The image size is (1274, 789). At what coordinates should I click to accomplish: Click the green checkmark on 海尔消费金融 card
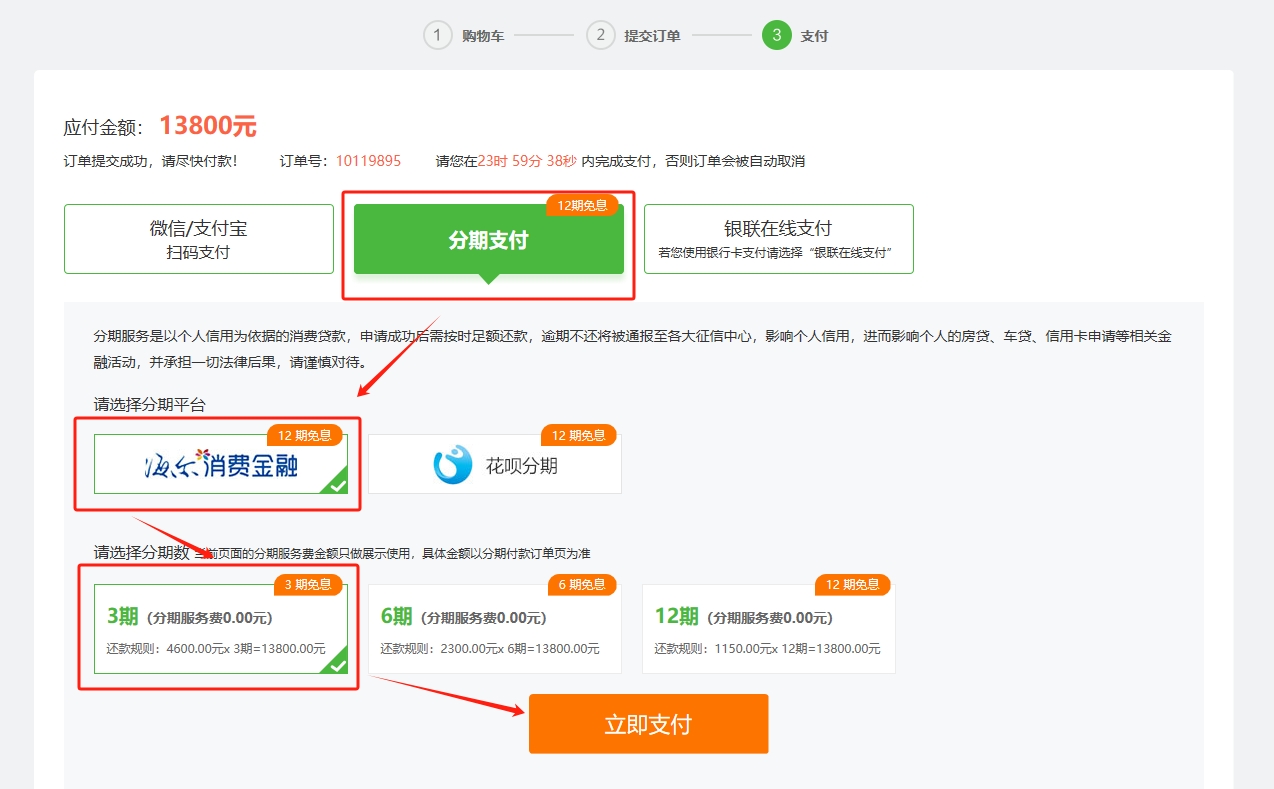[x=338, y=485]
